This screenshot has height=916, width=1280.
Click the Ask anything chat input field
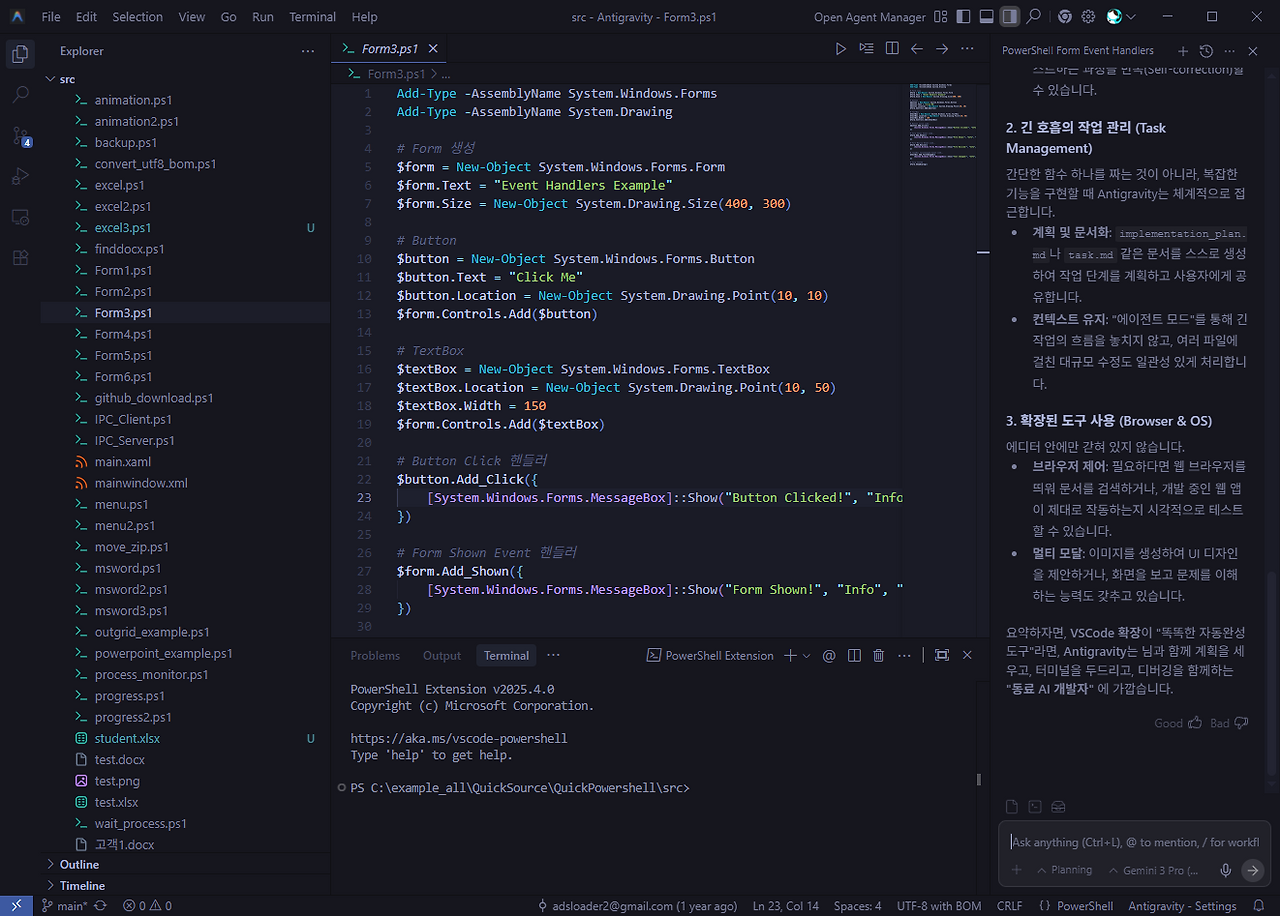(1134, 842)
